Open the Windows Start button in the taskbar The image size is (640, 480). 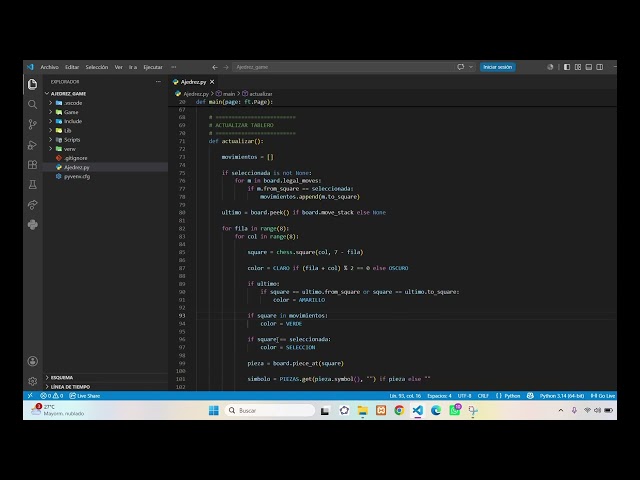[213, 410]
